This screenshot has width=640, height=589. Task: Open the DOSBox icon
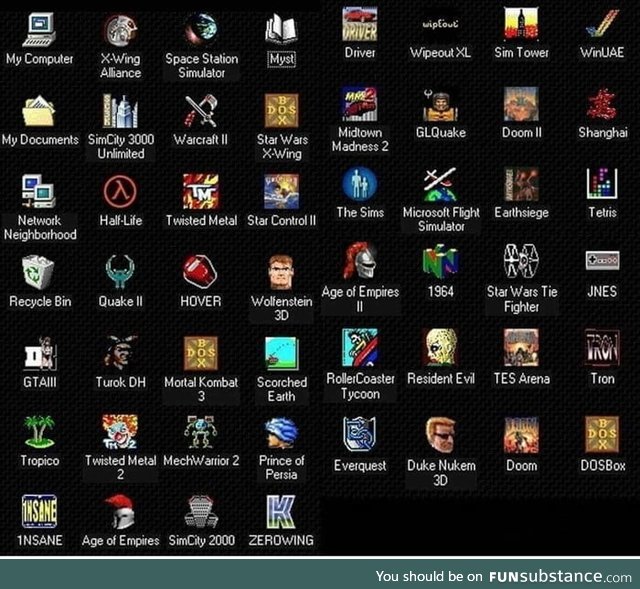click(x=602, y=435)
